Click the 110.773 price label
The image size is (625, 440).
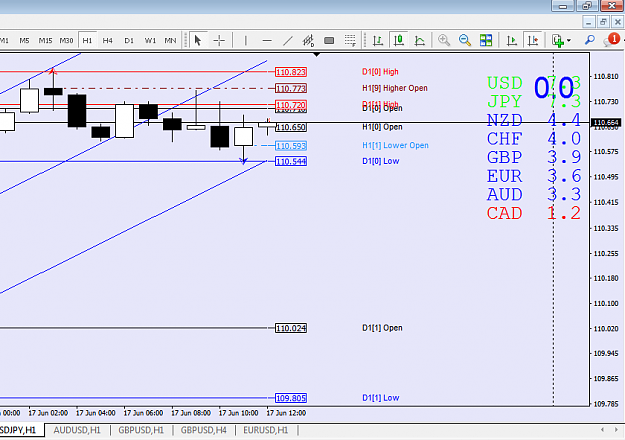[291, 88]
